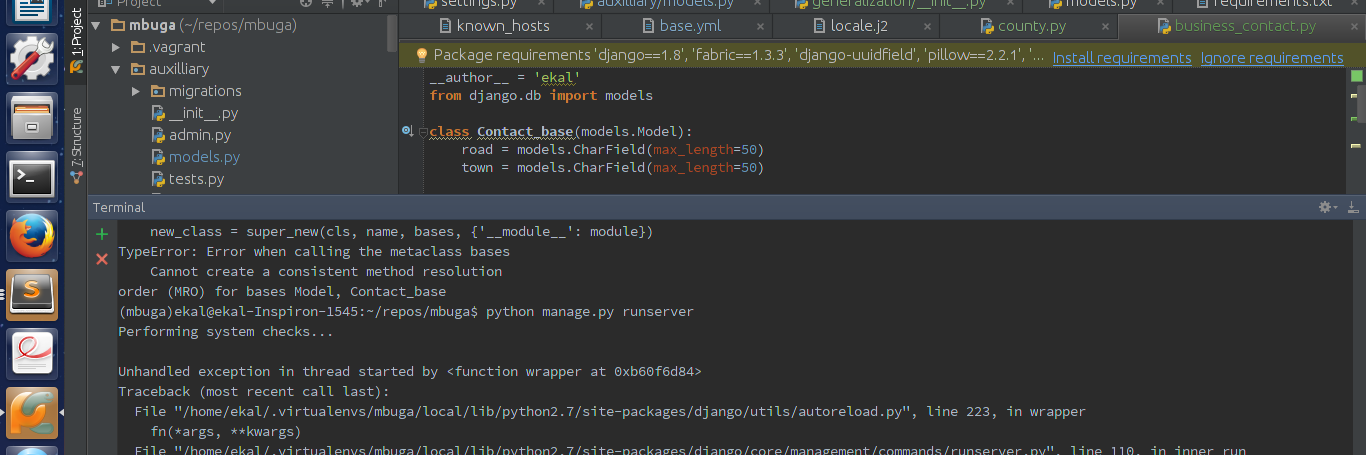This screenshot has height=455, width=1366.
Task: Launch Firefox from the dock
Action: 33,236
